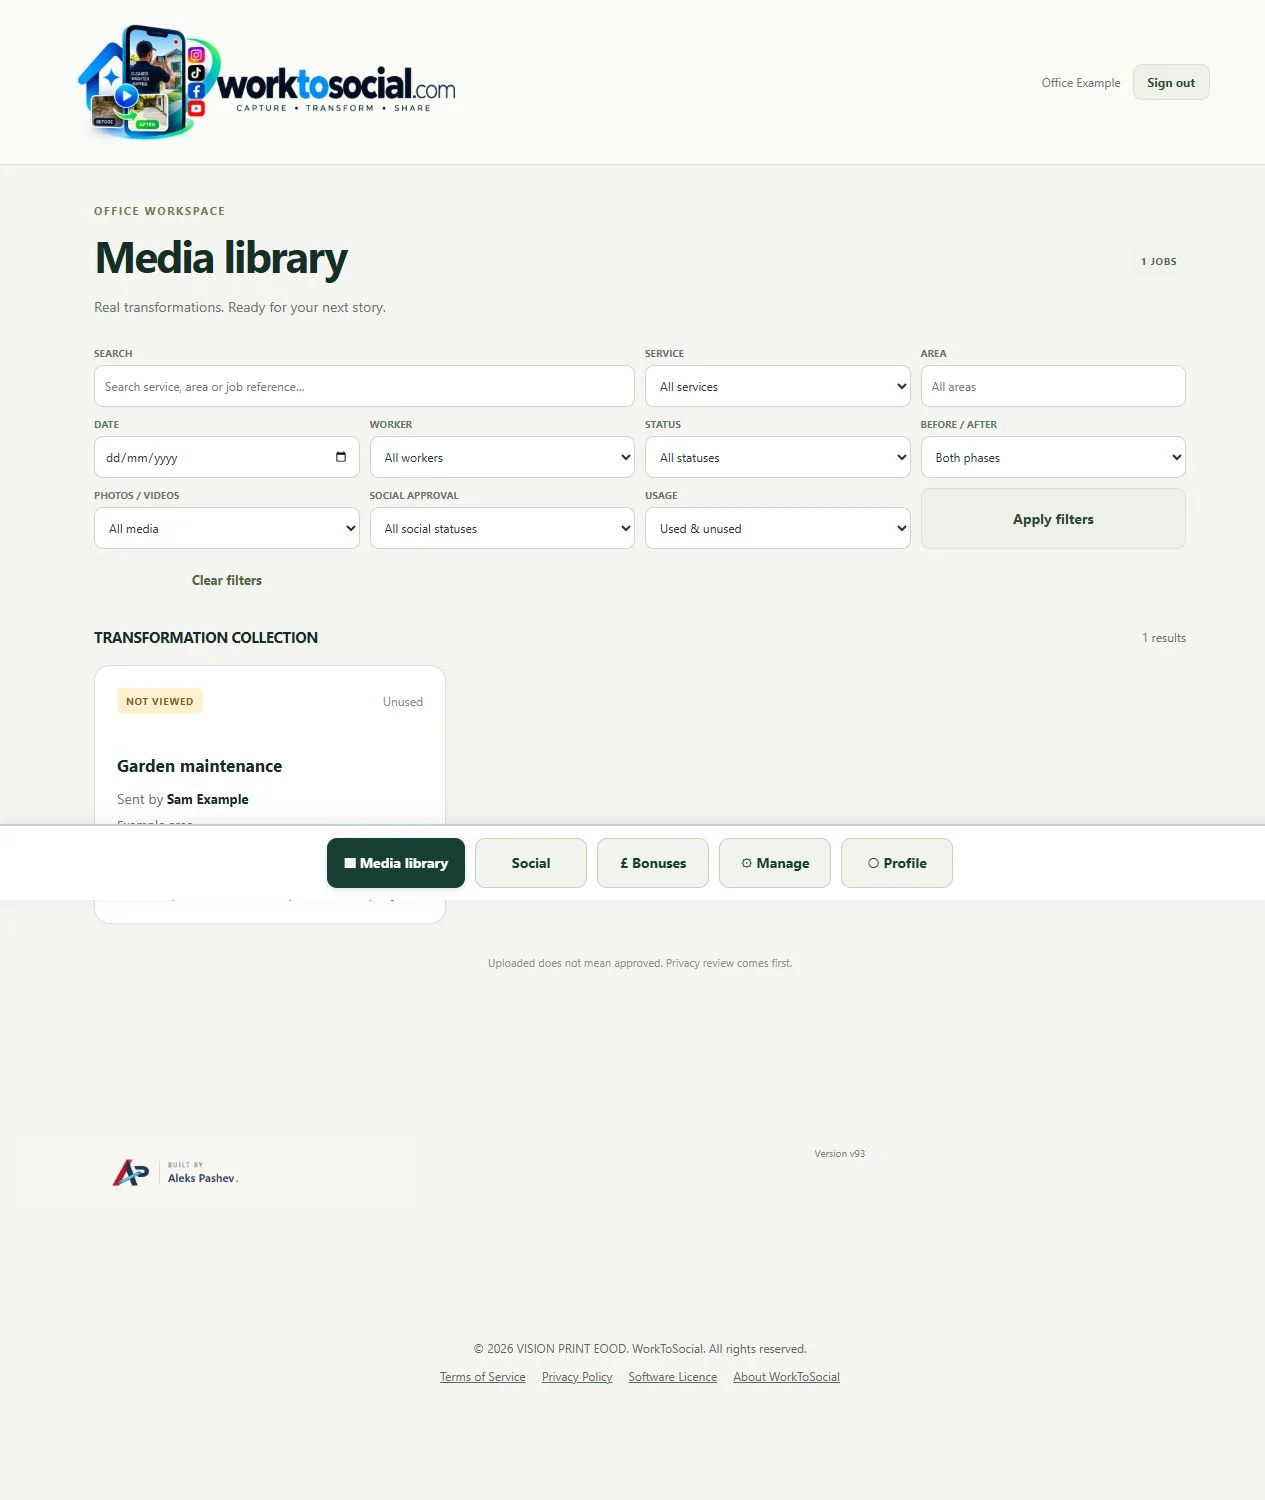Open the date picker calendar icon
The width and height of the screenshot is (1265, 1500).
[341, 457]
